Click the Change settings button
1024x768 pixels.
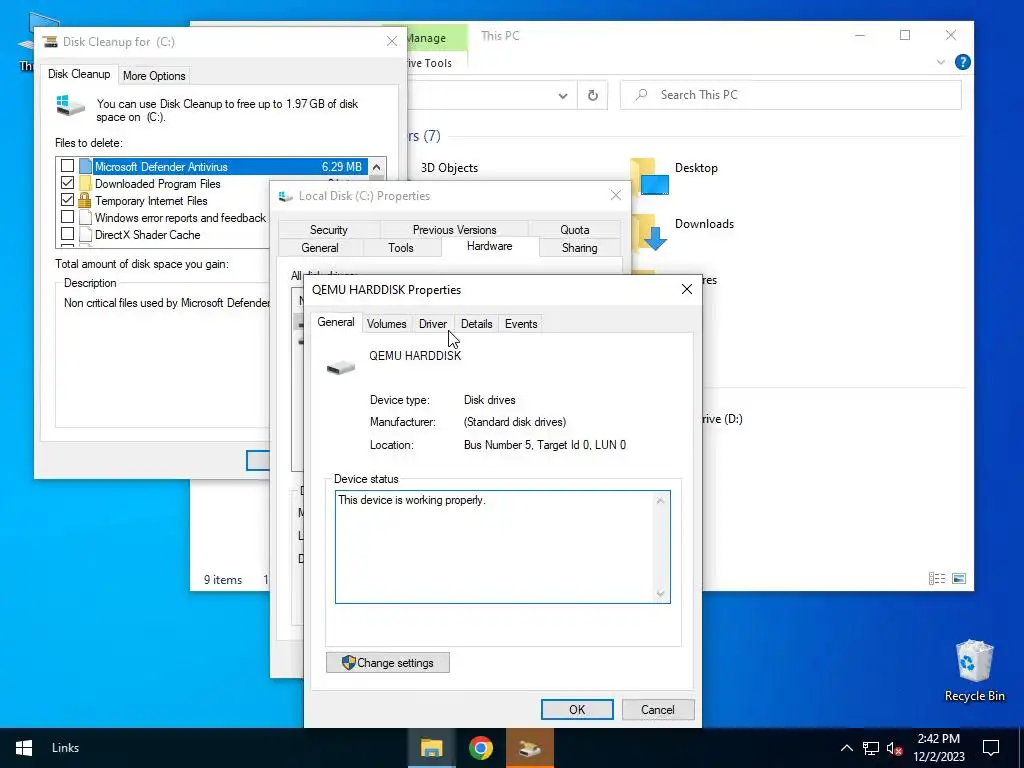[x=388, y=663]
